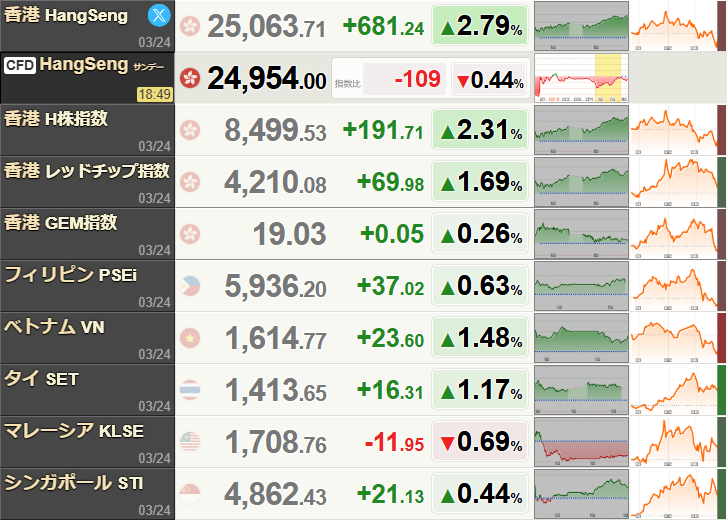Viewport: 727px width, 520px height.
Task: Click the green intraday chart in the 香港 HangSeng row
Action: (581, 26)
